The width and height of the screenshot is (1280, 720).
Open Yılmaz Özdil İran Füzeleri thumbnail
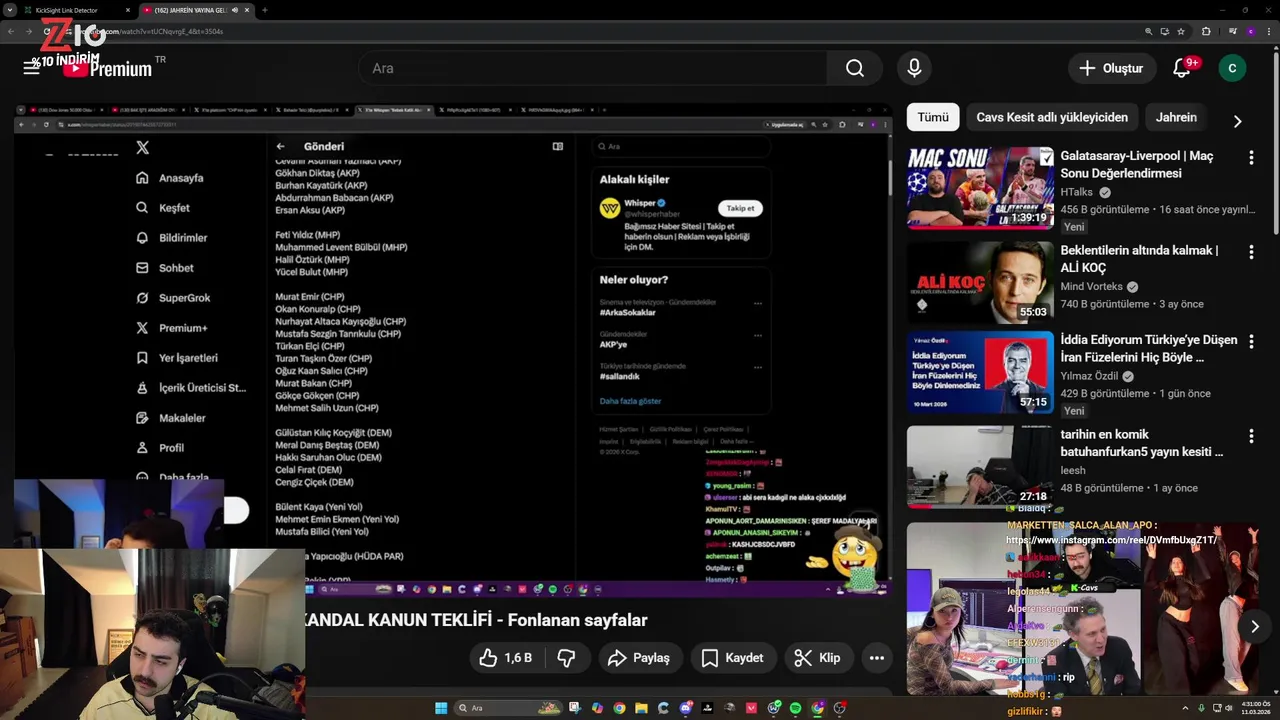(x=980, y=372)
